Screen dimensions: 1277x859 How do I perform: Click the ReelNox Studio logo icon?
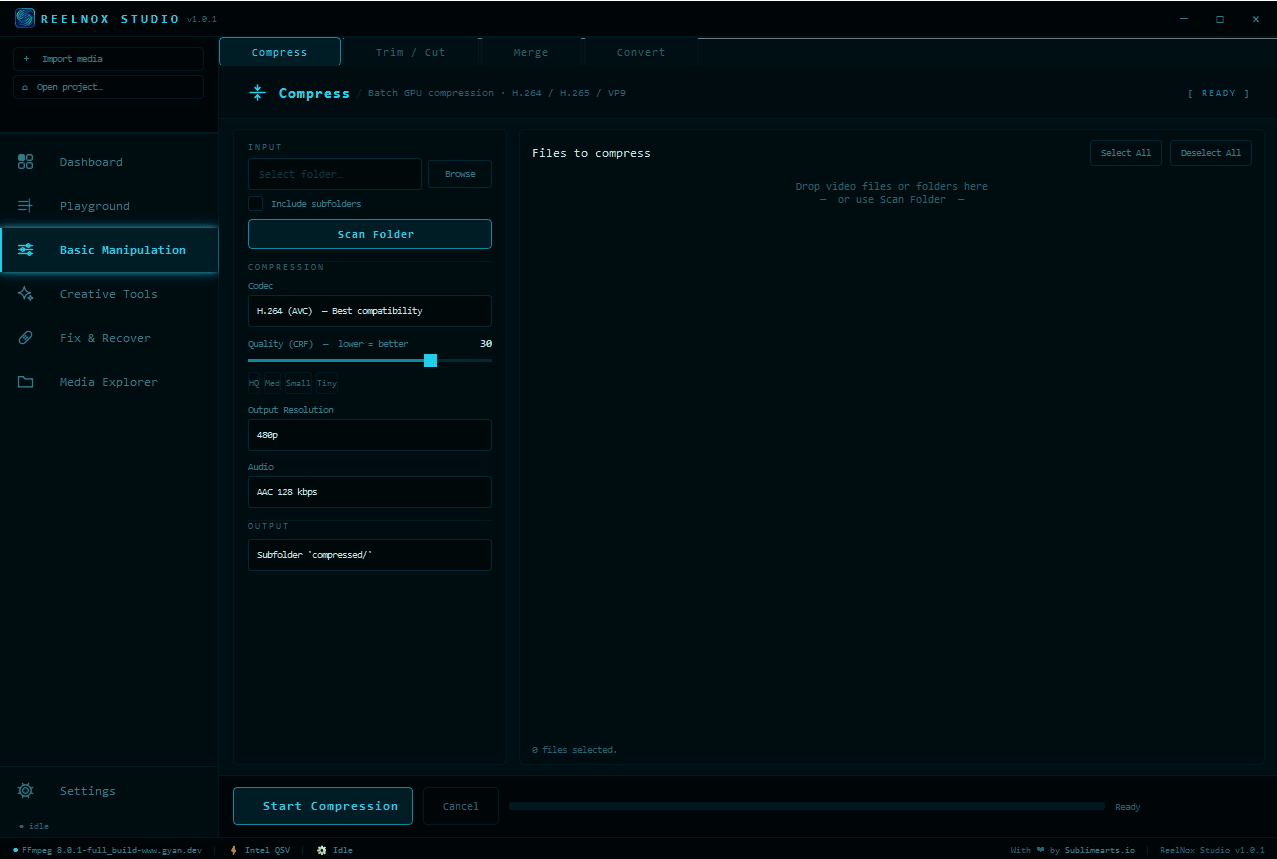coord(25,18)
